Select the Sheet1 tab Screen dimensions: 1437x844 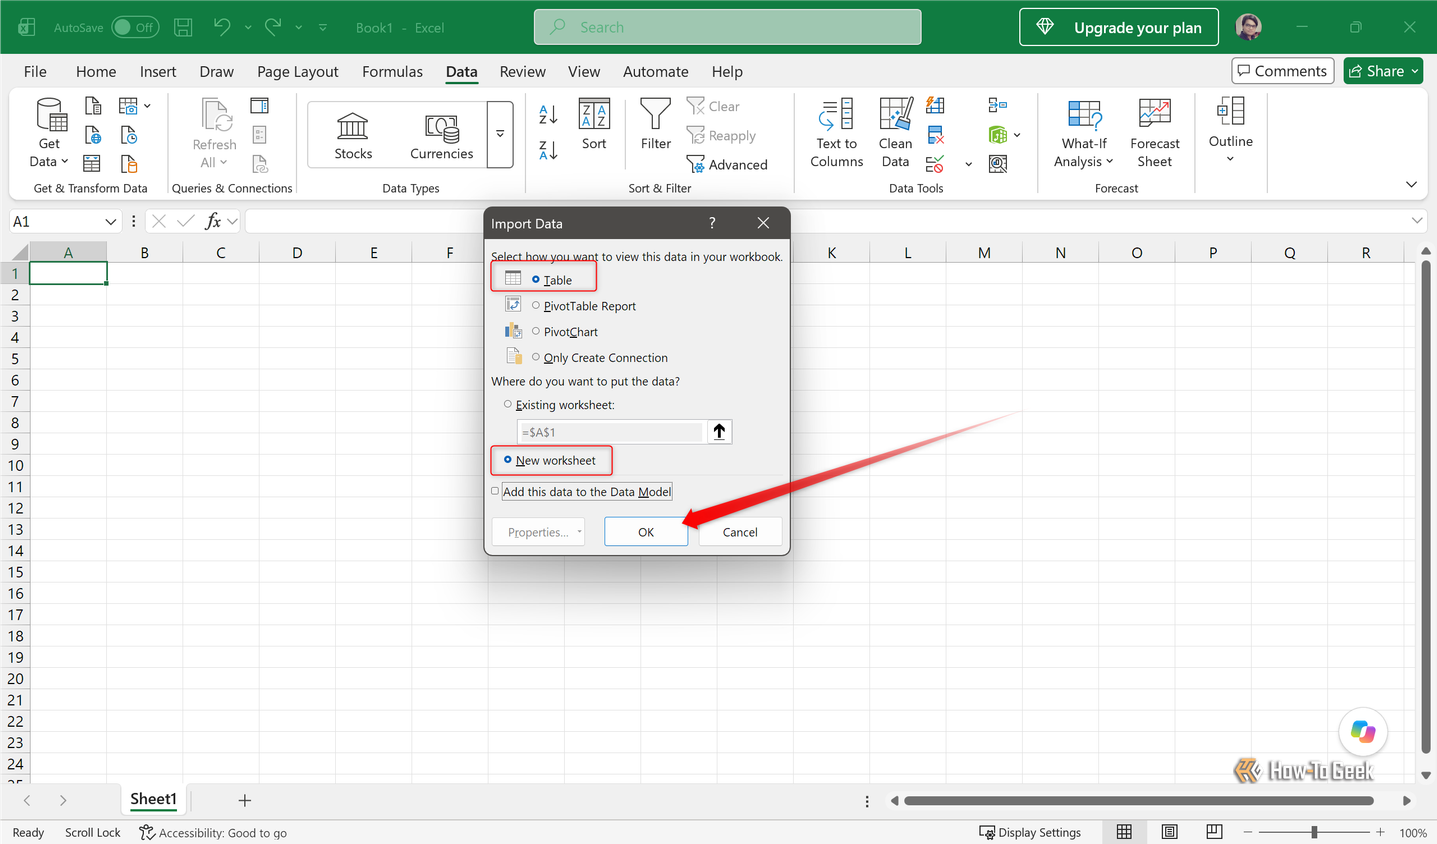pos(153,799)
